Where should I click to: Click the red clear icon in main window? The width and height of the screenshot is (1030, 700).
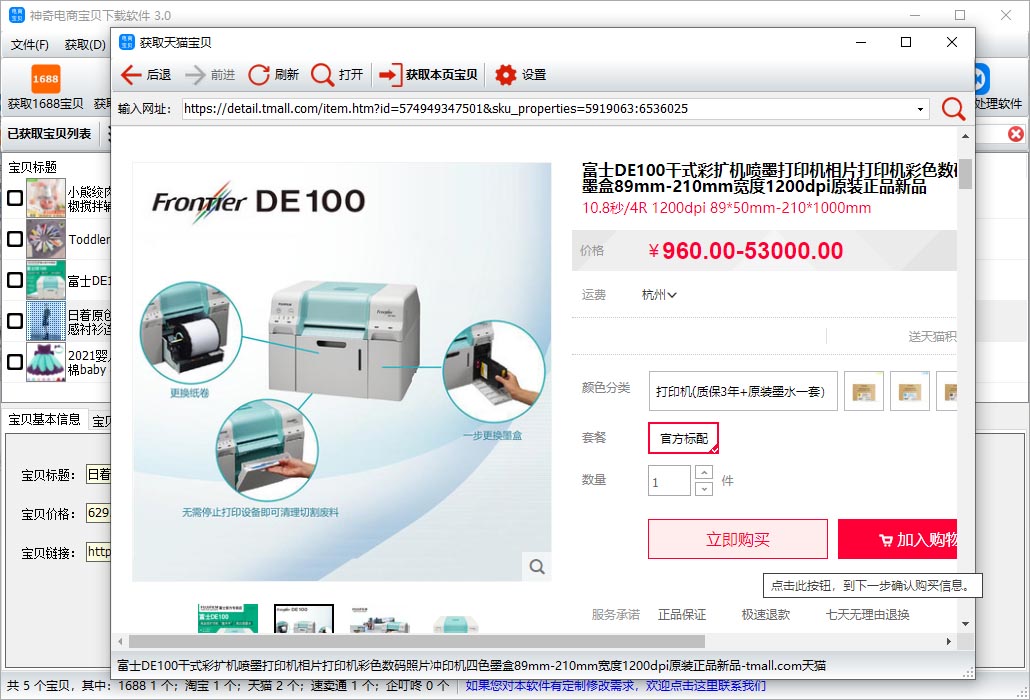coord(1016,134)
